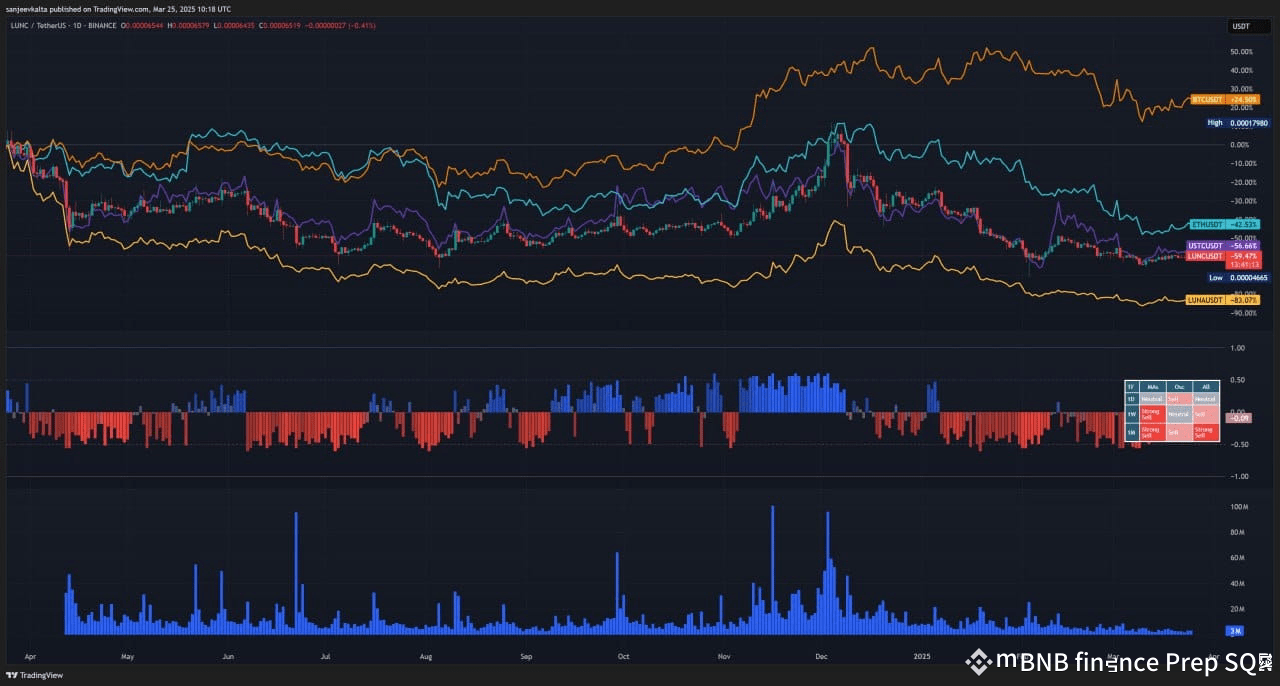Click the LUNCUSDT label with countdown timer
The image size is (1280, 686).
tap(1221, 260)
